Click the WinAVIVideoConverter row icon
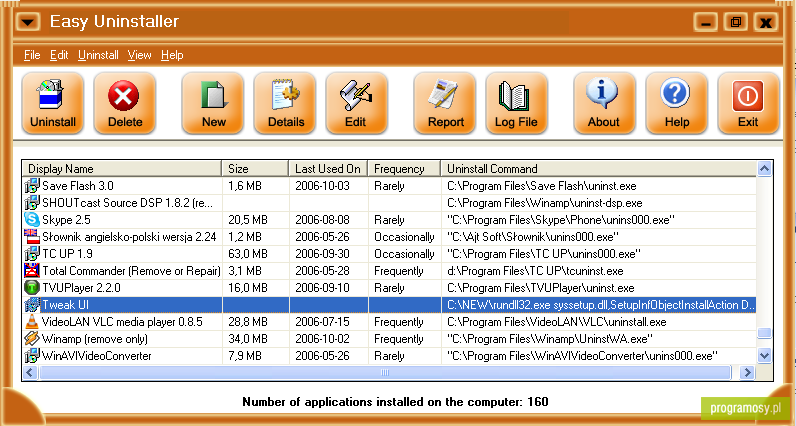796x426 pixels. pos(32,356)
